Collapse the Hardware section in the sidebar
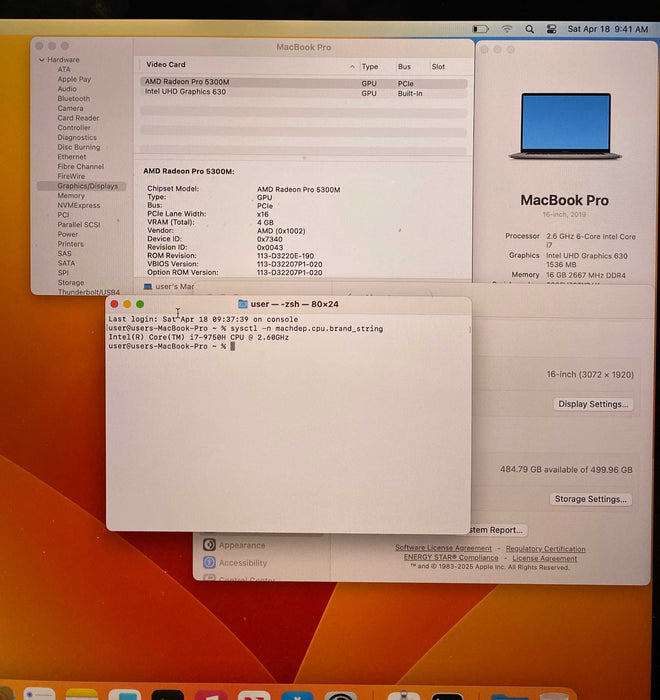 click(42, 60)
